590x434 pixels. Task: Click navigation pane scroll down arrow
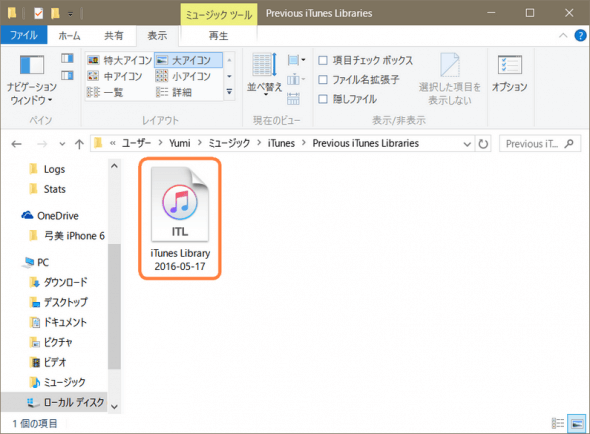pyautogui.click(x=114, y=407)
